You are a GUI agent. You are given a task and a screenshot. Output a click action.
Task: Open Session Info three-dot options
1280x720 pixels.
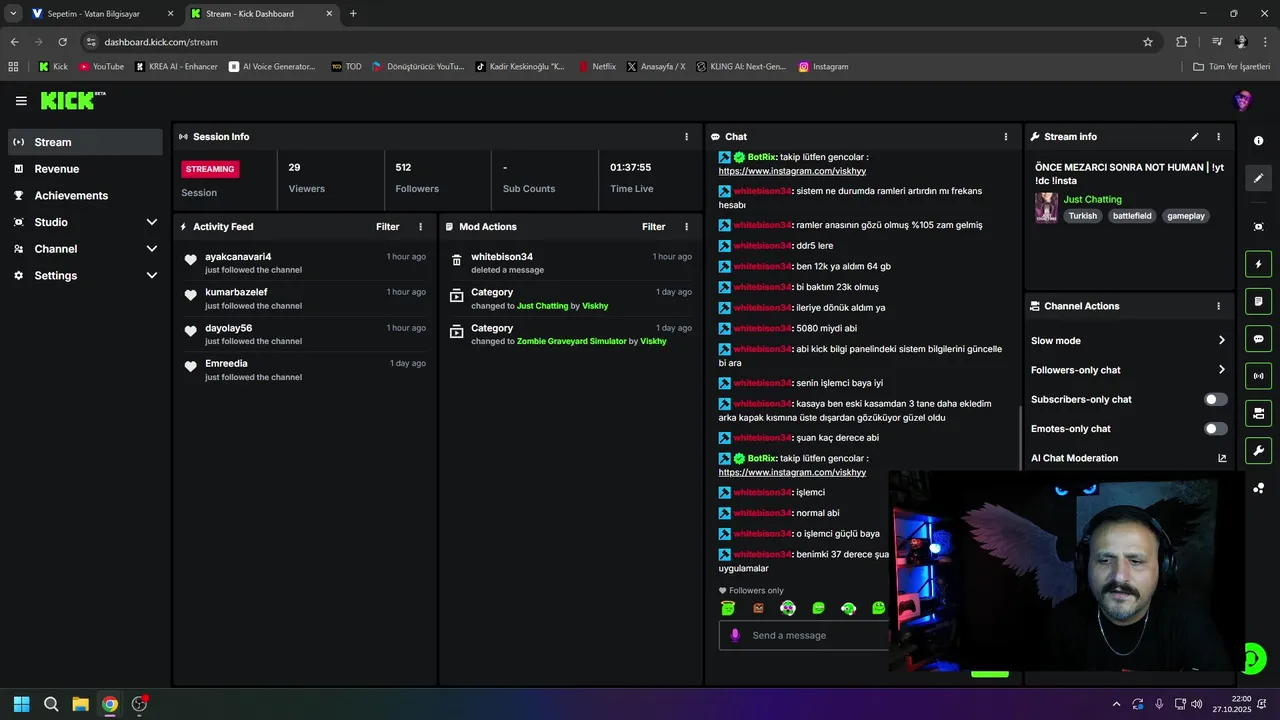coord(686,137)
